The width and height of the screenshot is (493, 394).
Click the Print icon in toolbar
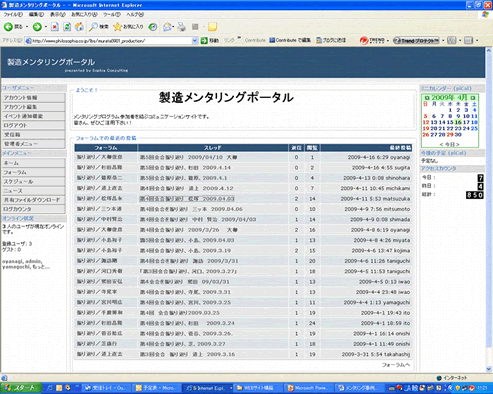pos(181,27)
